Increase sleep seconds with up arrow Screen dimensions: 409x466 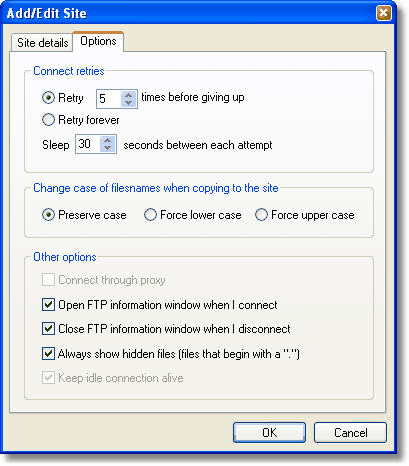coord(108,140)
